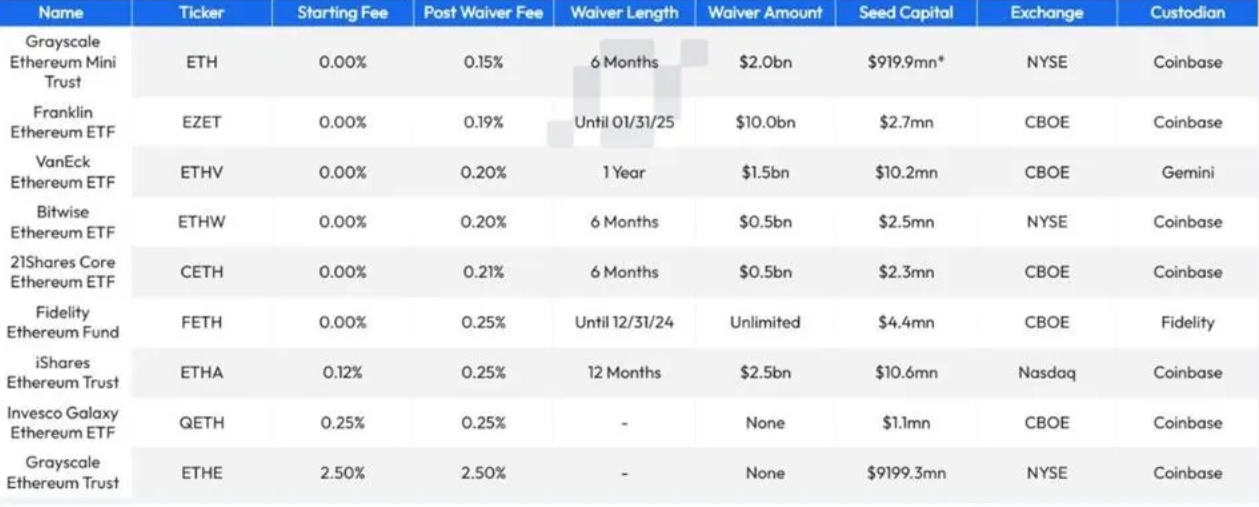Click the $9199.3mn seed capital
Screen dimensions: 1259x507
pyautogui.click(x=905, y=473)
